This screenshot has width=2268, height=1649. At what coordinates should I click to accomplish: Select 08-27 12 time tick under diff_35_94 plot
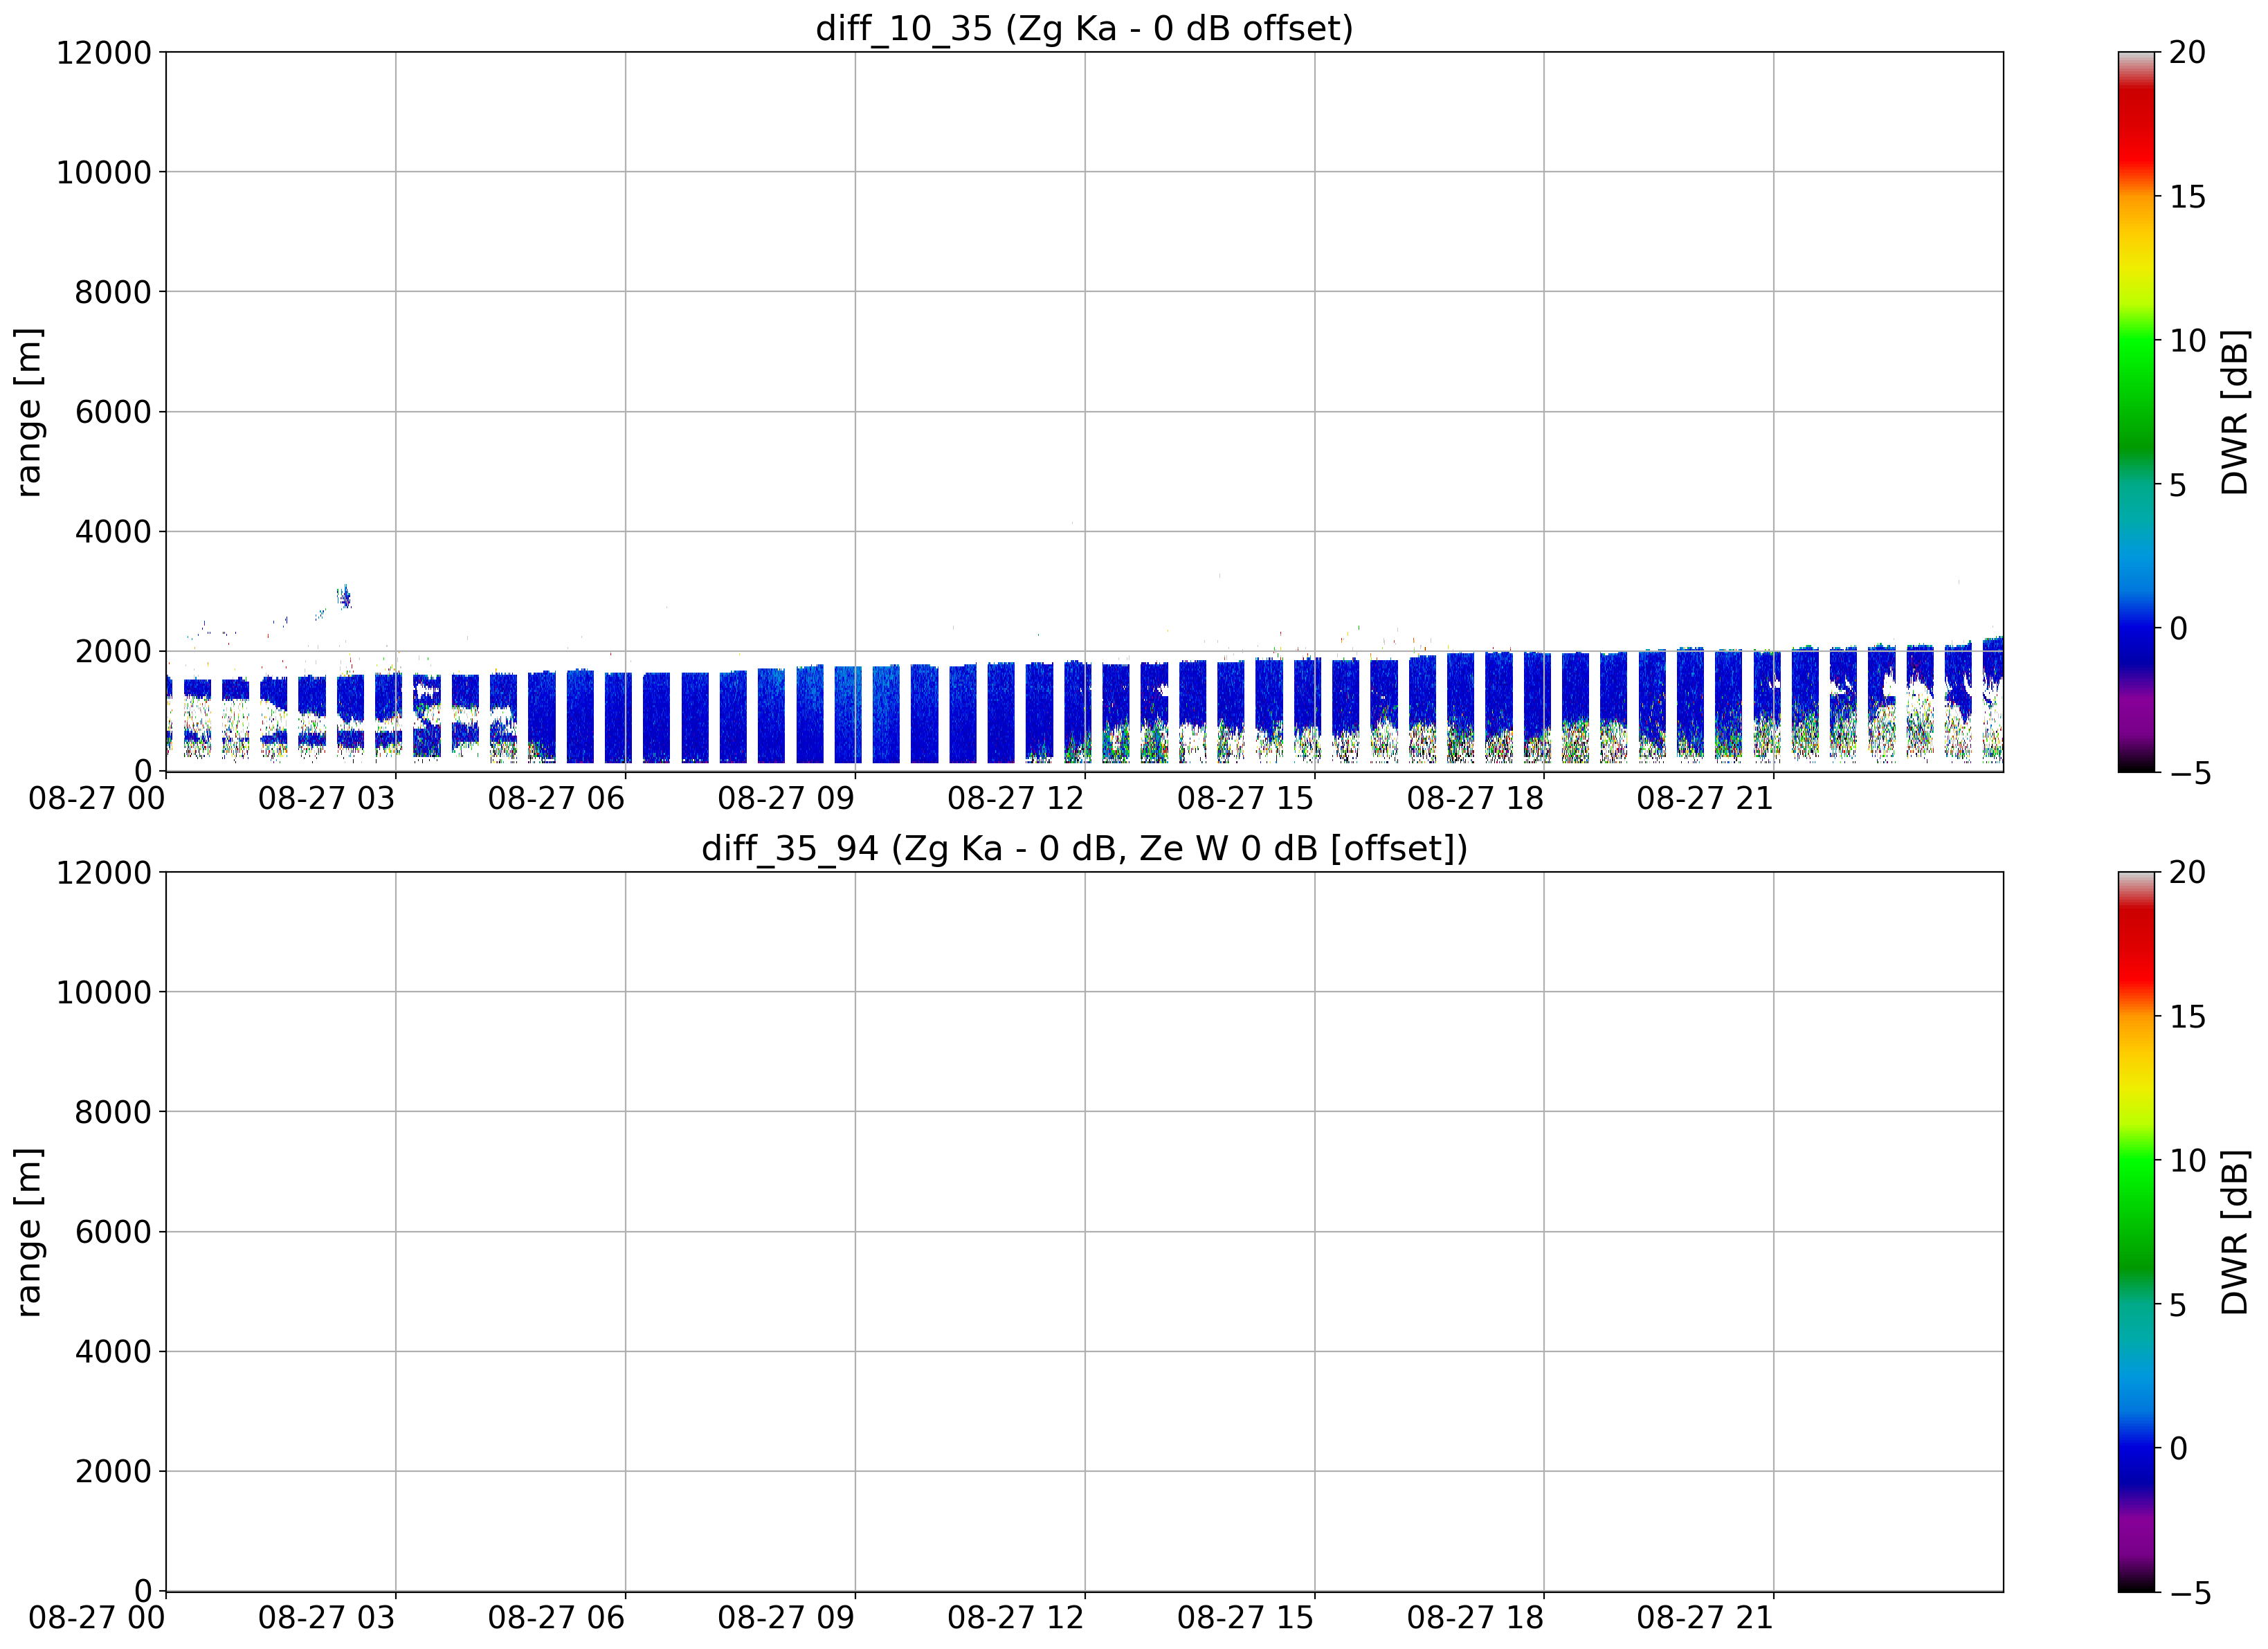pyautogui.click(x=1016, y=1618)
